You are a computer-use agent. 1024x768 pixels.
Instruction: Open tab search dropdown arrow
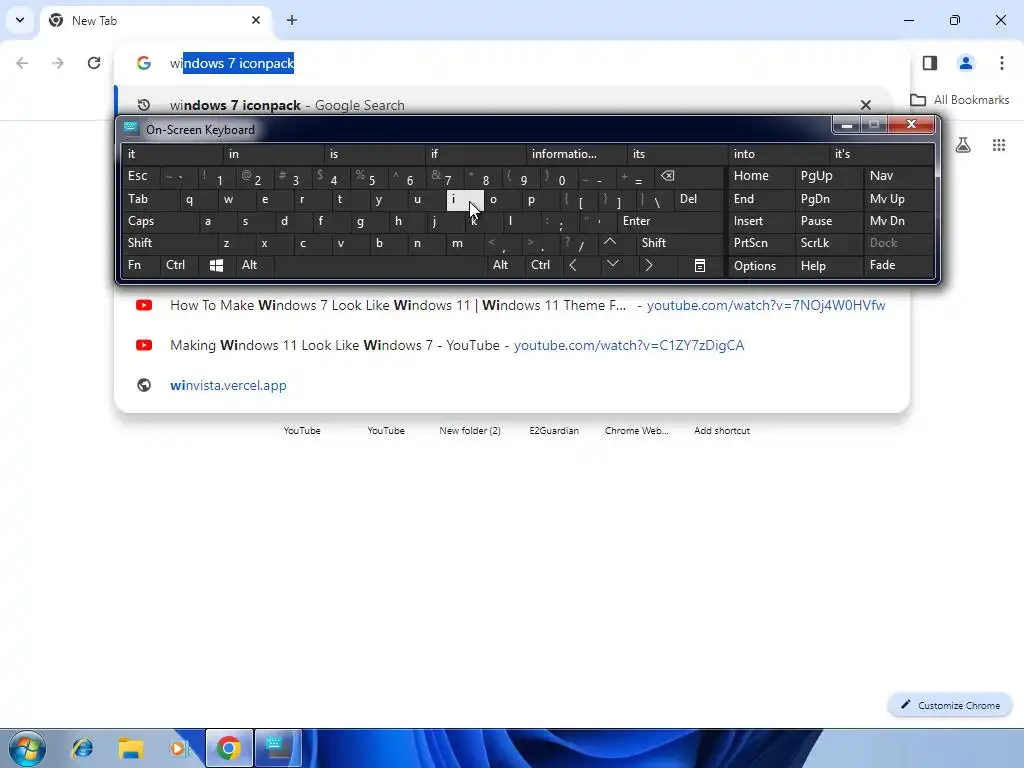[20, 20]
